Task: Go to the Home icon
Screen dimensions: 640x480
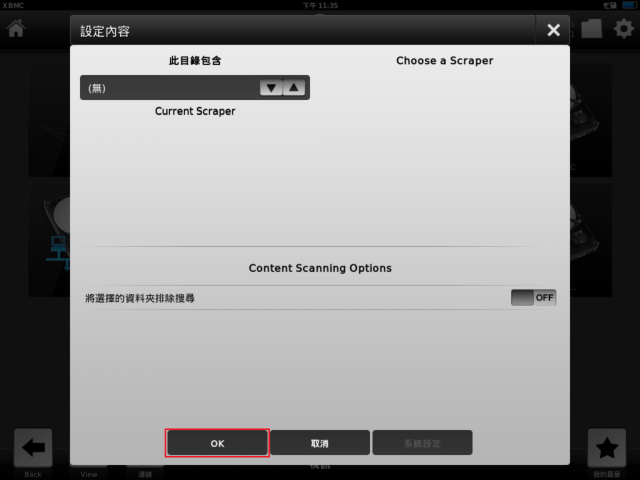Action: (16, 29)
